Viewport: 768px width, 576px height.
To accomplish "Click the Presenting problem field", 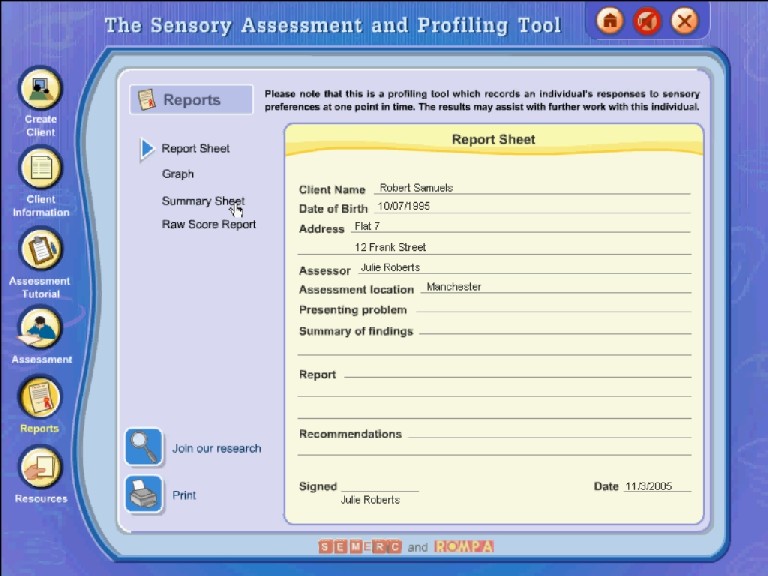I will (x=553, y=310).
